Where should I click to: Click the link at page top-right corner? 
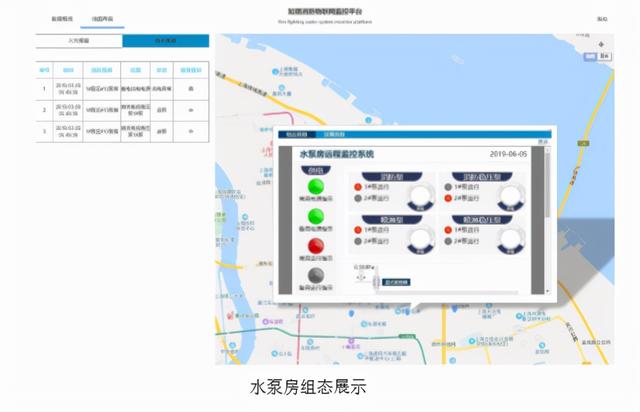click(x=602, y=19)
